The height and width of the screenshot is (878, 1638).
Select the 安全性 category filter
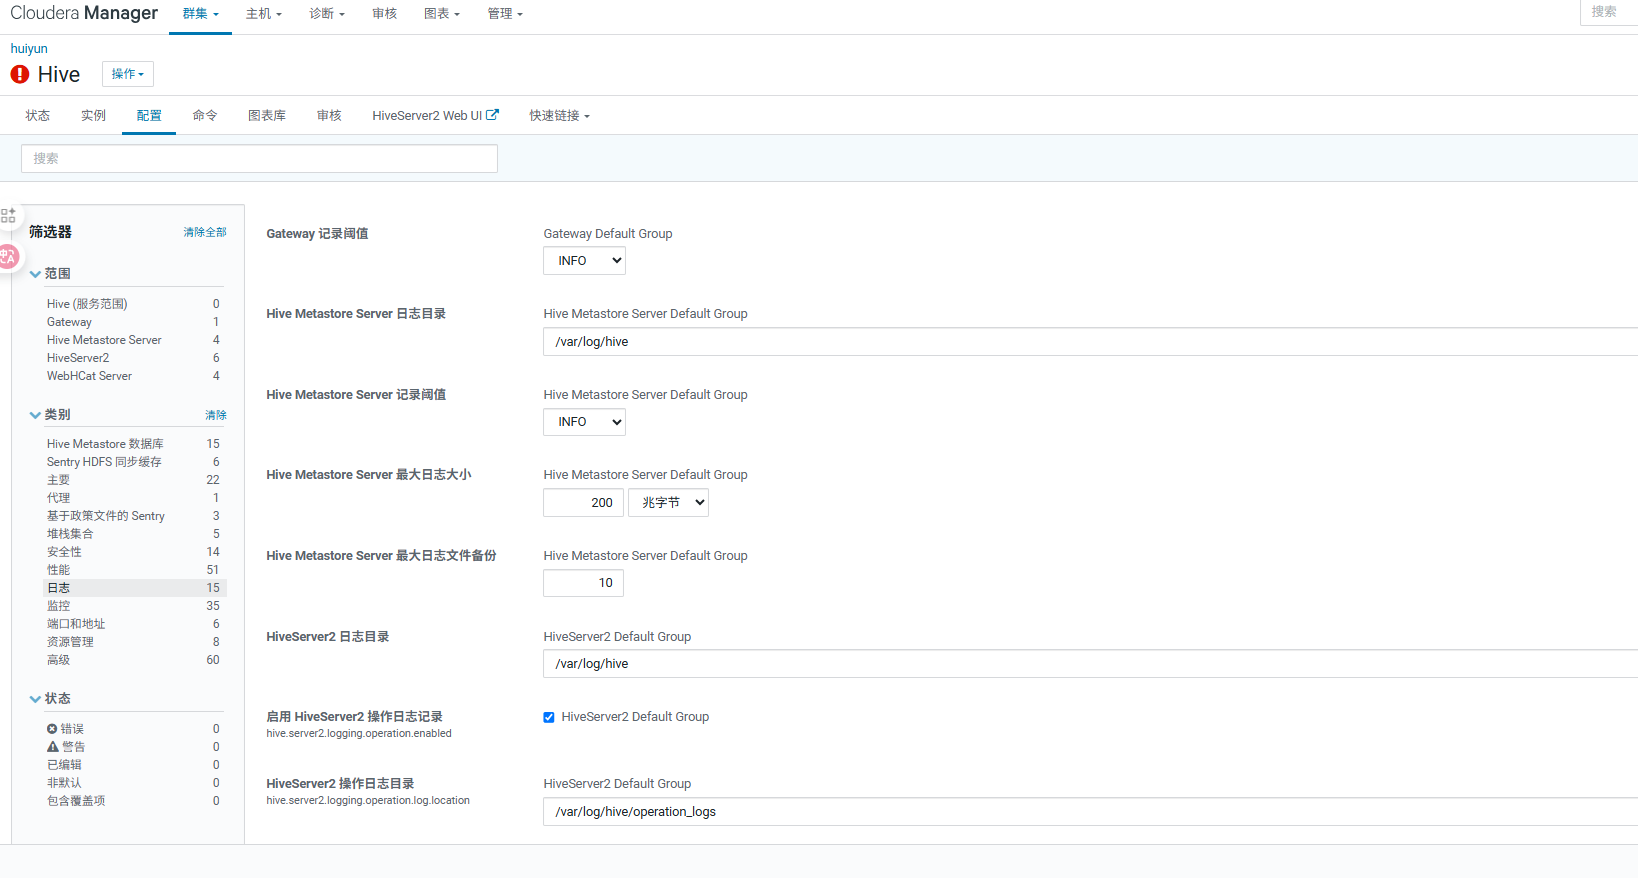point(64,552)
